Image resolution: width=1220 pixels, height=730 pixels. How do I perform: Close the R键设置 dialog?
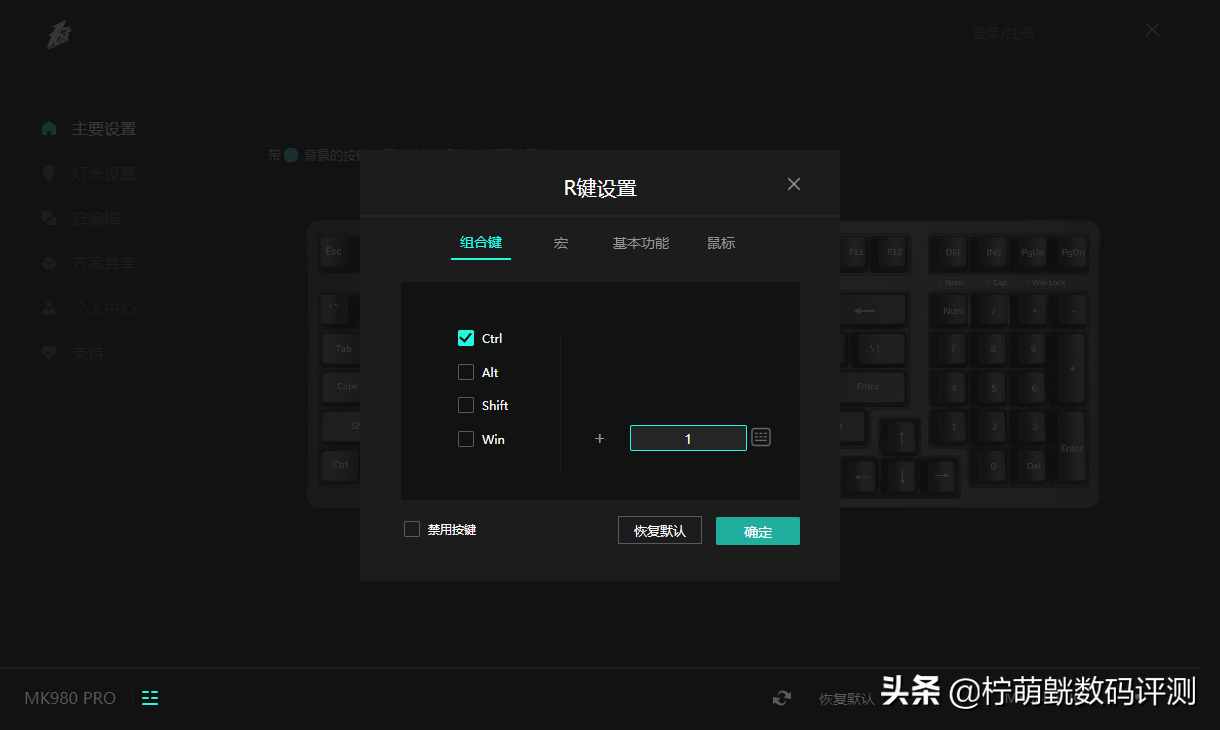[x=794, y=184]
